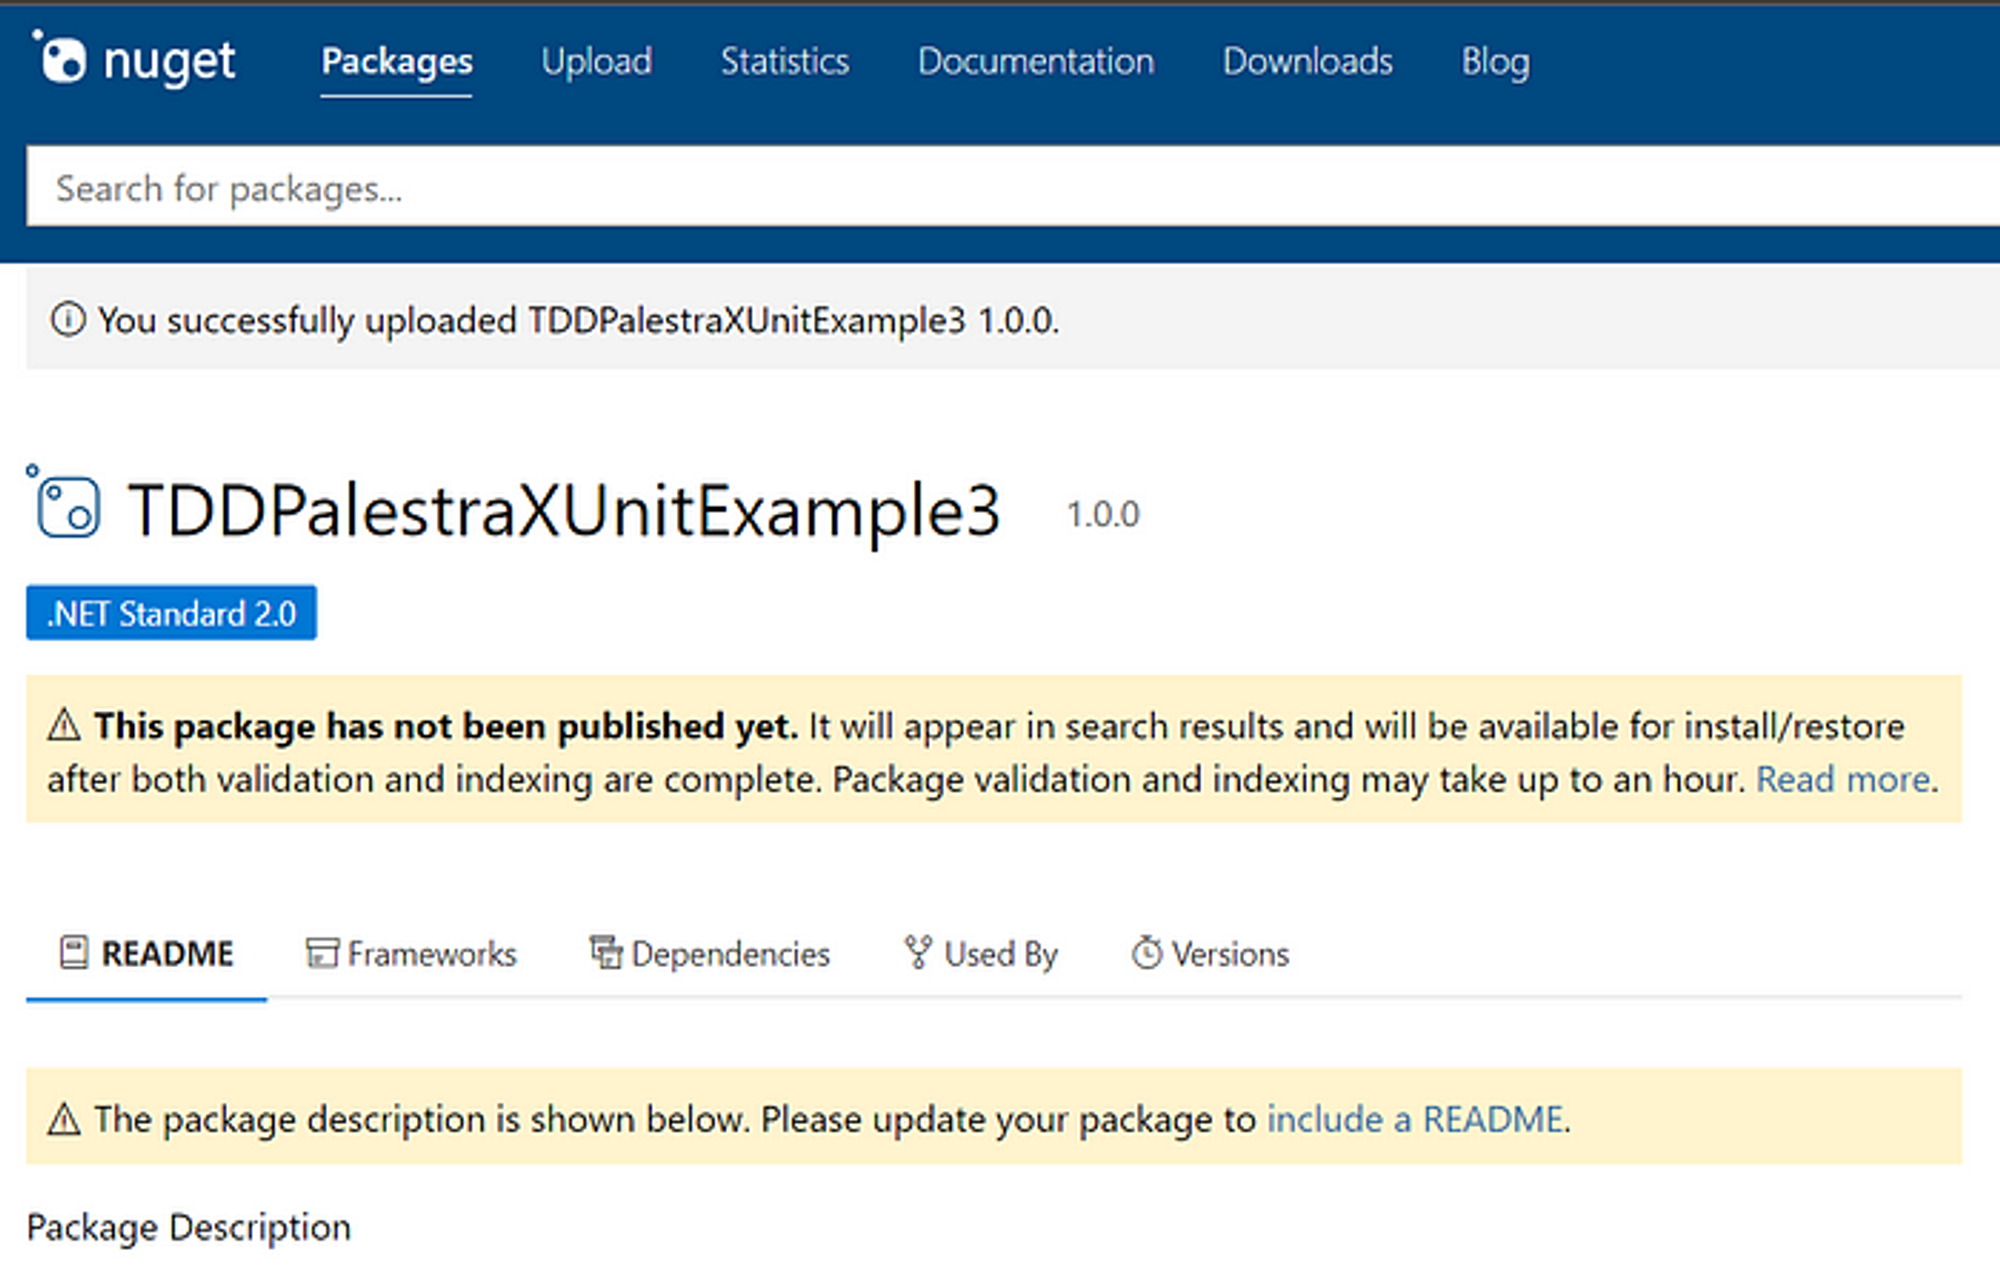Open Documentation from top navigation
Screen dimensions: 2000x1271
pyautogui.click(x=1036, y=62)
